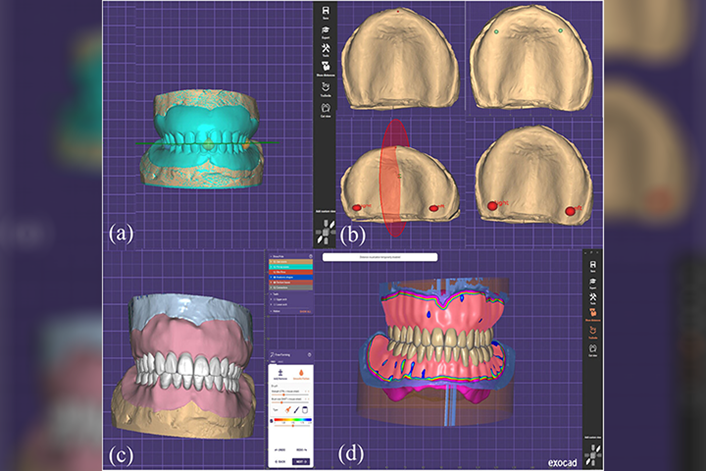Viewport: 706px width, 471px height.
Task: Open Tools in the lower-right toolbar
Action: coord(594,299)
